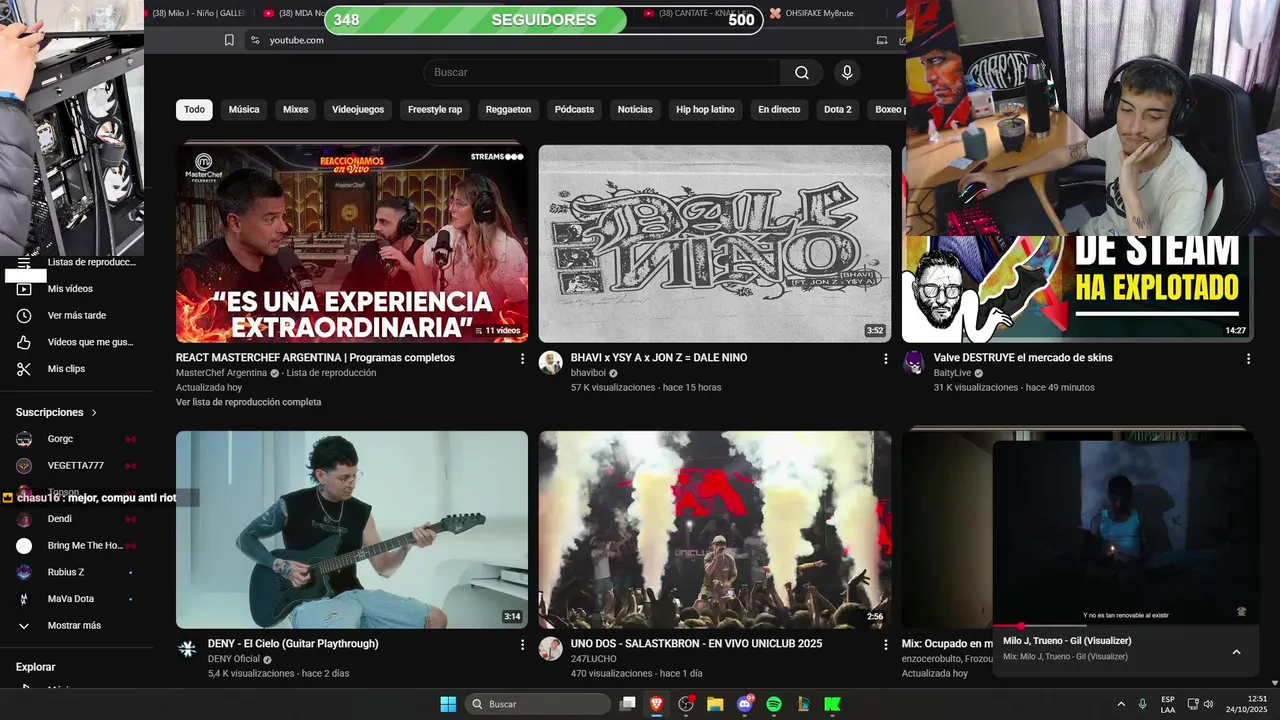The height and width of the screenshot is (720, 1280).
Task: Select the Reggaeton filter chip
Action: (x=508, y=110)
